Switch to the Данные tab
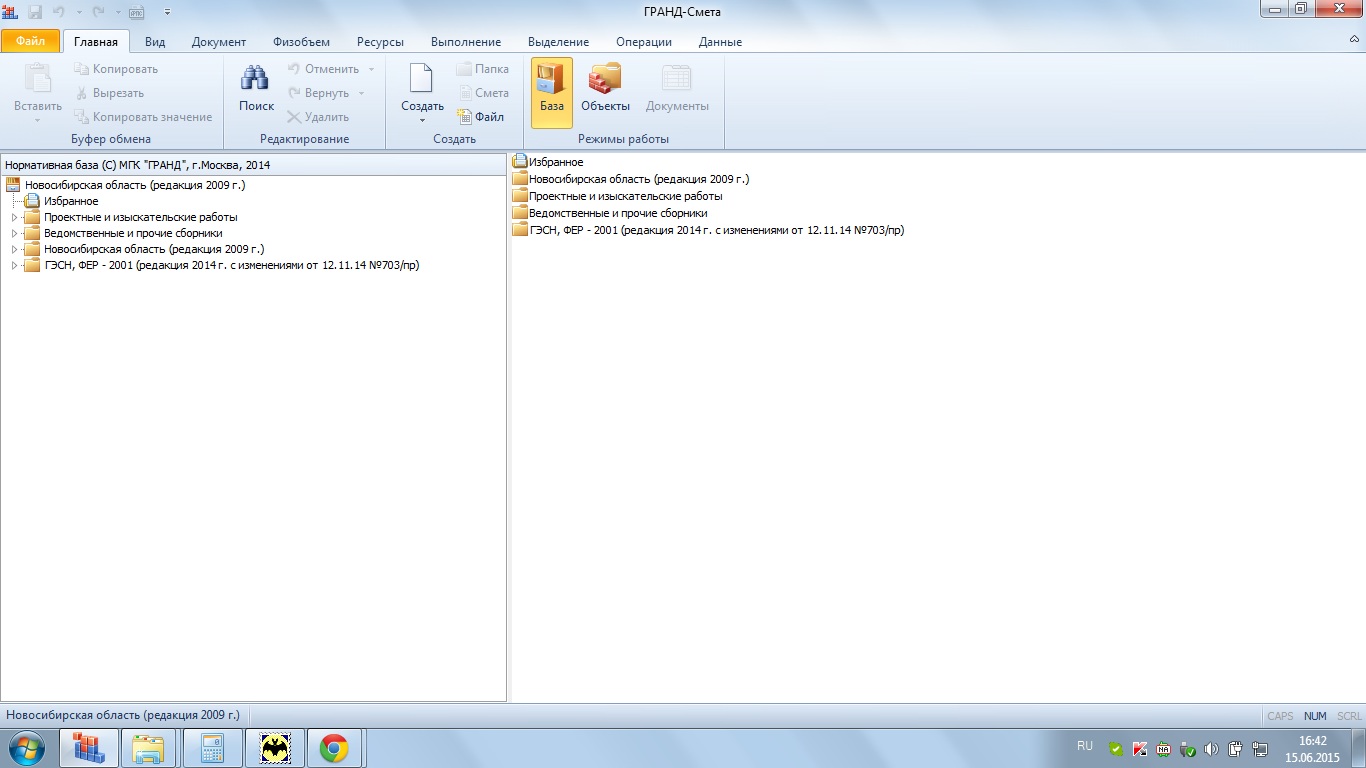The width and height of the screenshot is (1366, 768). (x=720, y=42)
